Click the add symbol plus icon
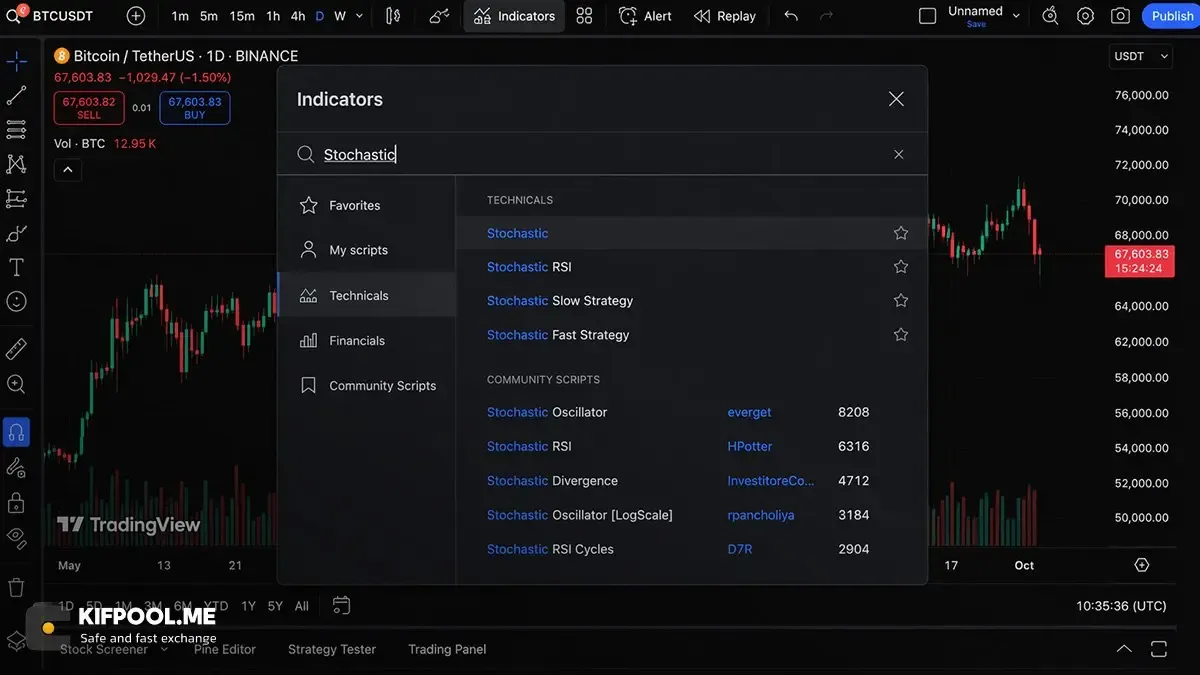 [136, 16]
